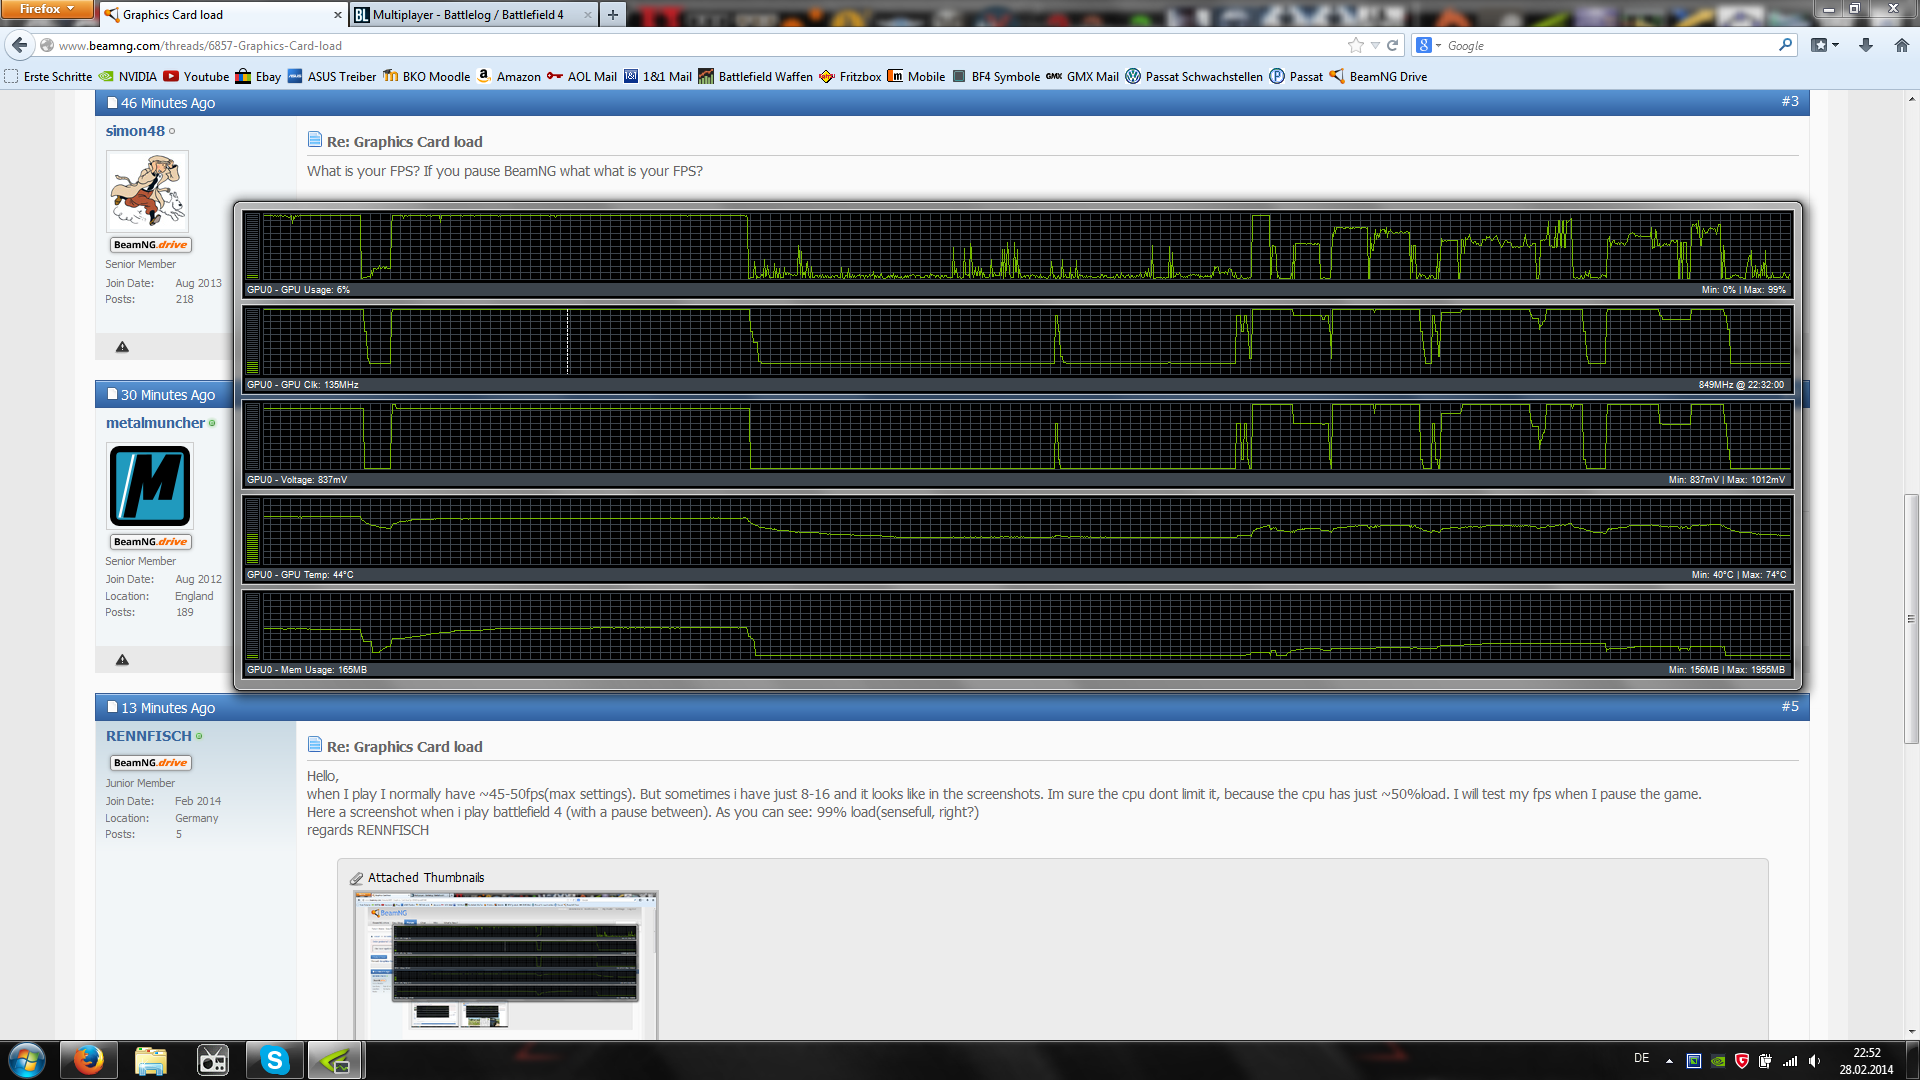Open AOL Mail bookmark
The image size is (1920, 1080).
click(582, 76)
